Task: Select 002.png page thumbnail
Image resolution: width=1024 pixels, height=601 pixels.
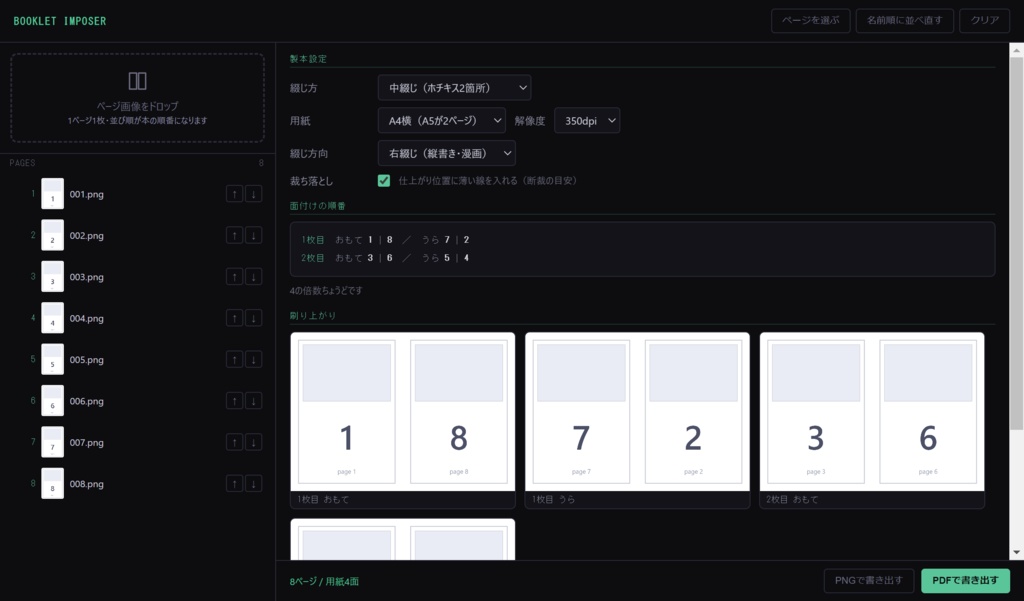Action: pyautogui.click(x=53, y=235)
